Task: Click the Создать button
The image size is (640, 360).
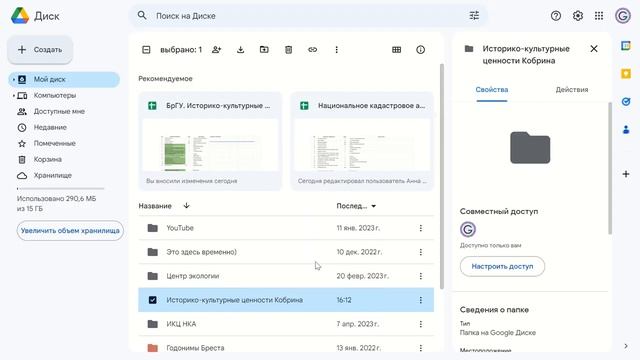Action: 40,50
